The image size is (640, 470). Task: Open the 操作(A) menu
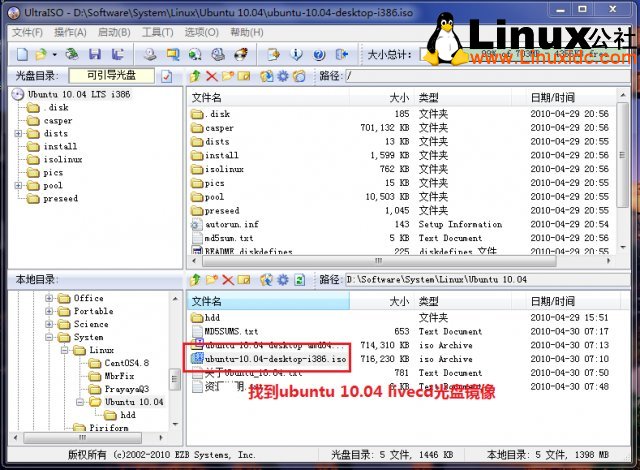pyautogui.click(x=70, y=32)
